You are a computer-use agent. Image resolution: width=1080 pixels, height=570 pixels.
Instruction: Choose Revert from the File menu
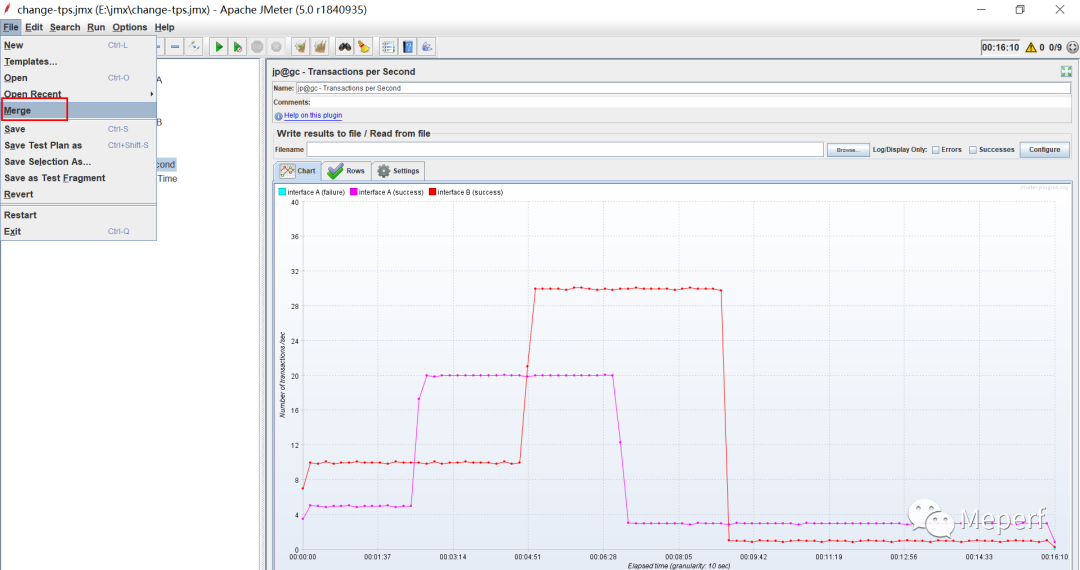pos(79,194)
